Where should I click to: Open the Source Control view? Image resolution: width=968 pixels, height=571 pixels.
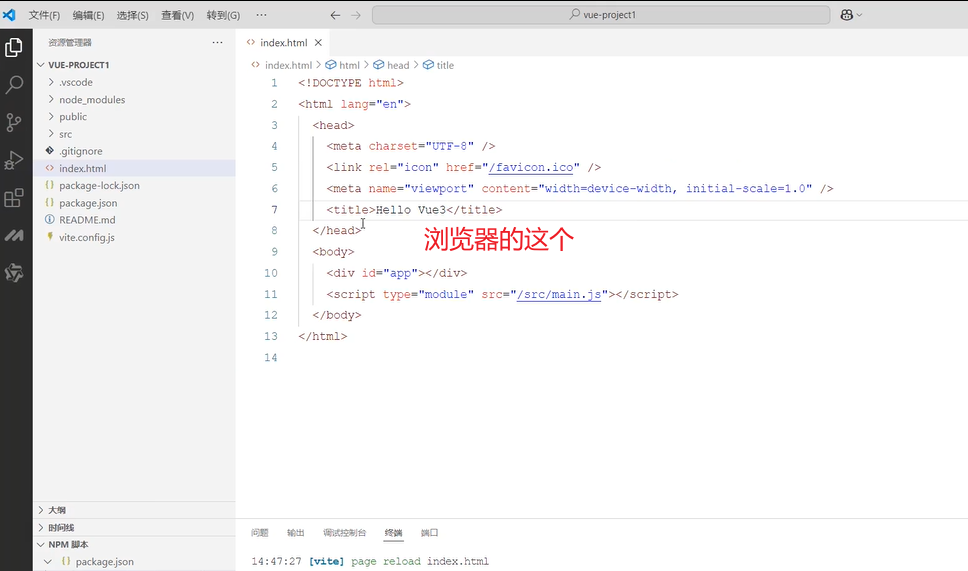pos(14,122)
